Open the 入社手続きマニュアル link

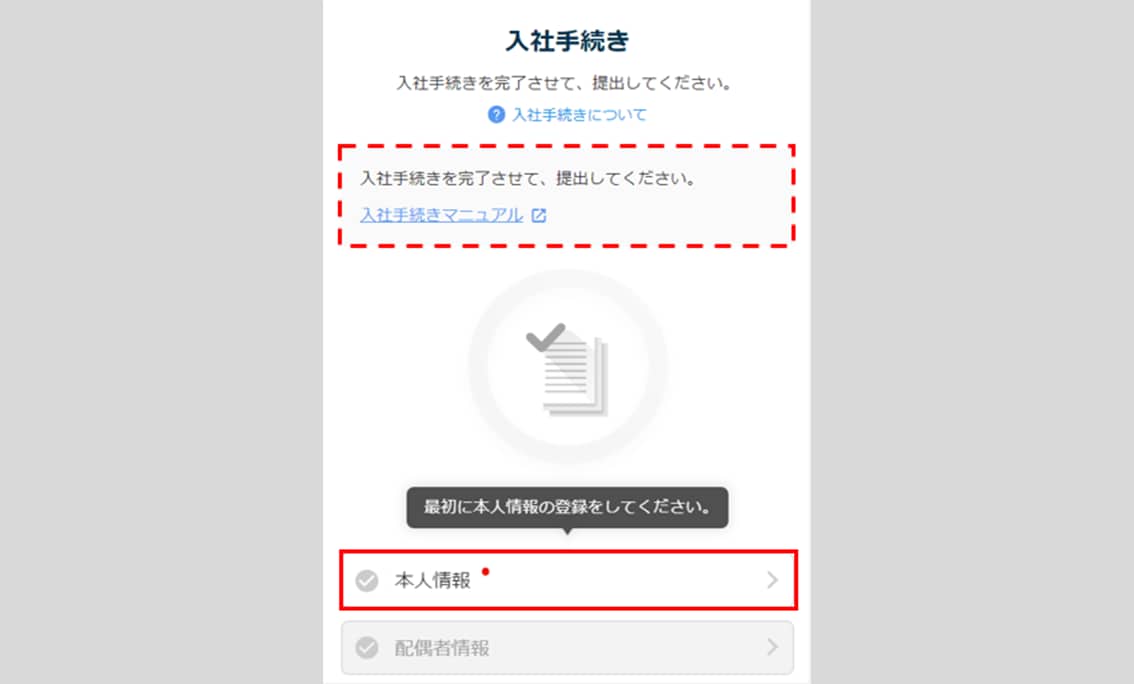(441, 215)
